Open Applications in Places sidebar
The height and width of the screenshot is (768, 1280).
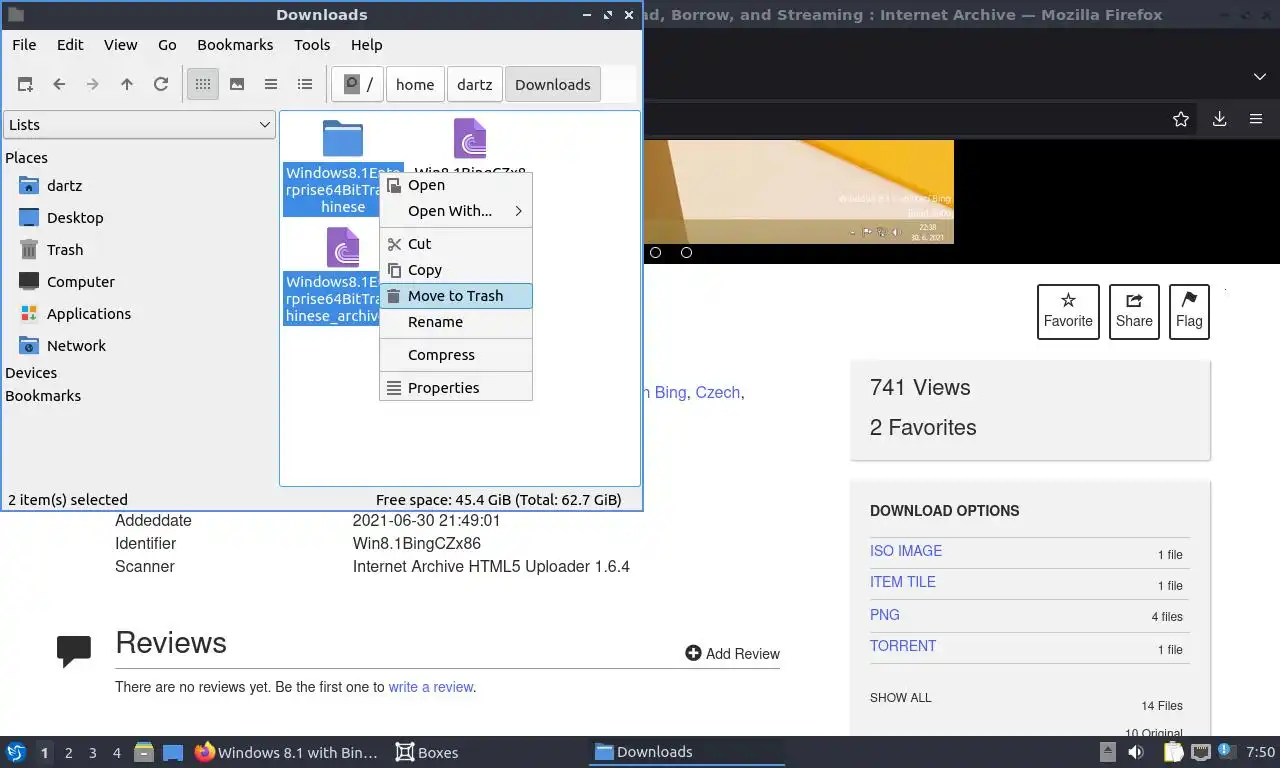tap(88, 314)
